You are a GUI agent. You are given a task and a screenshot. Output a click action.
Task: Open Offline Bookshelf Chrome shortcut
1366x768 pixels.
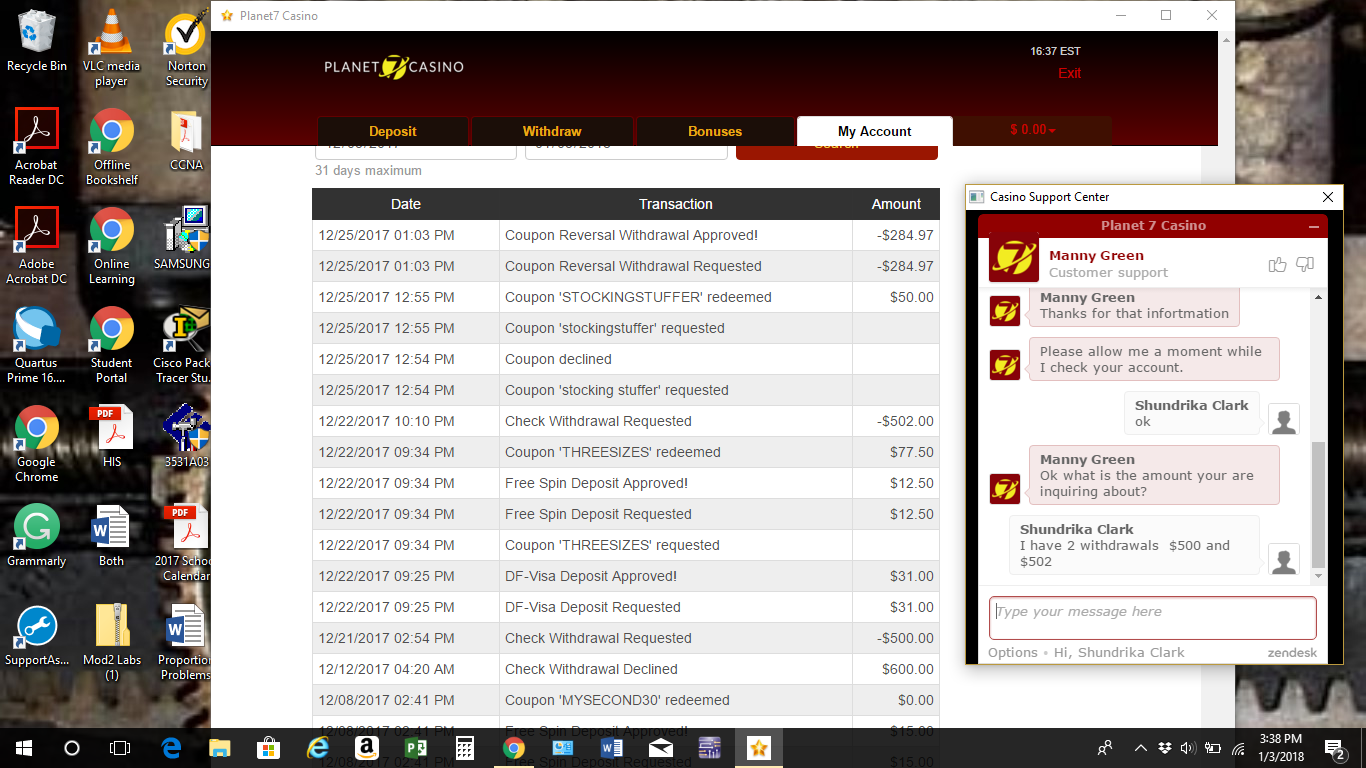(x=111, y=147)
